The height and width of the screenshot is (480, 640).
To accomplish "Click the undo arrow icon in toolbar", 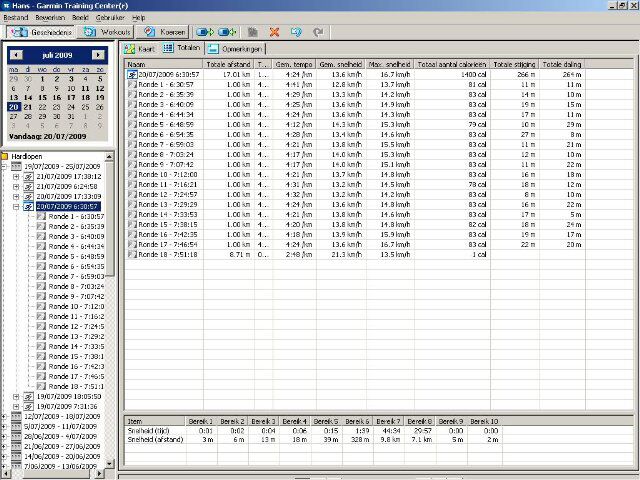I will click(x=297, y=32).
